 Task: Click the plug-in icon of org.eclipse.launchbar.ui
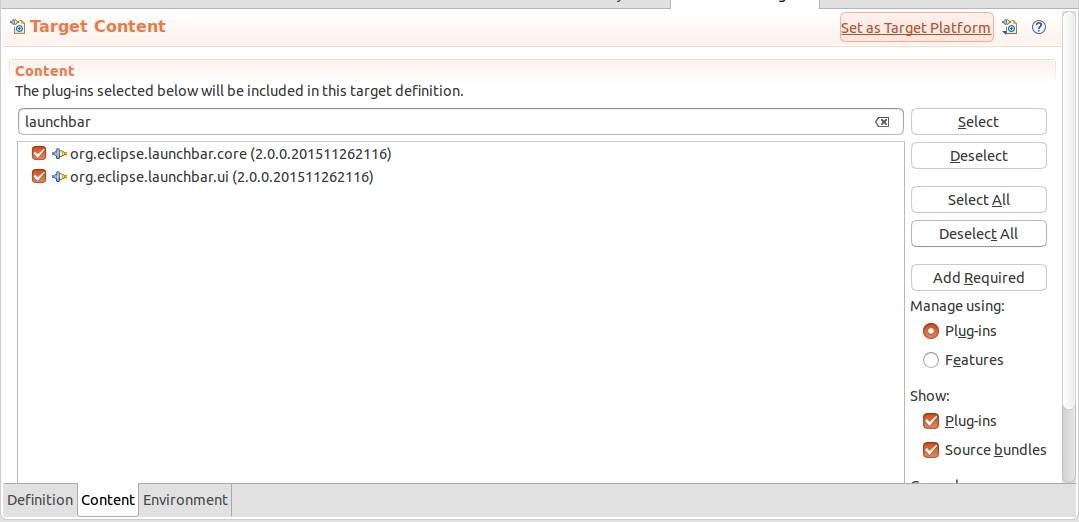point(59,177)
